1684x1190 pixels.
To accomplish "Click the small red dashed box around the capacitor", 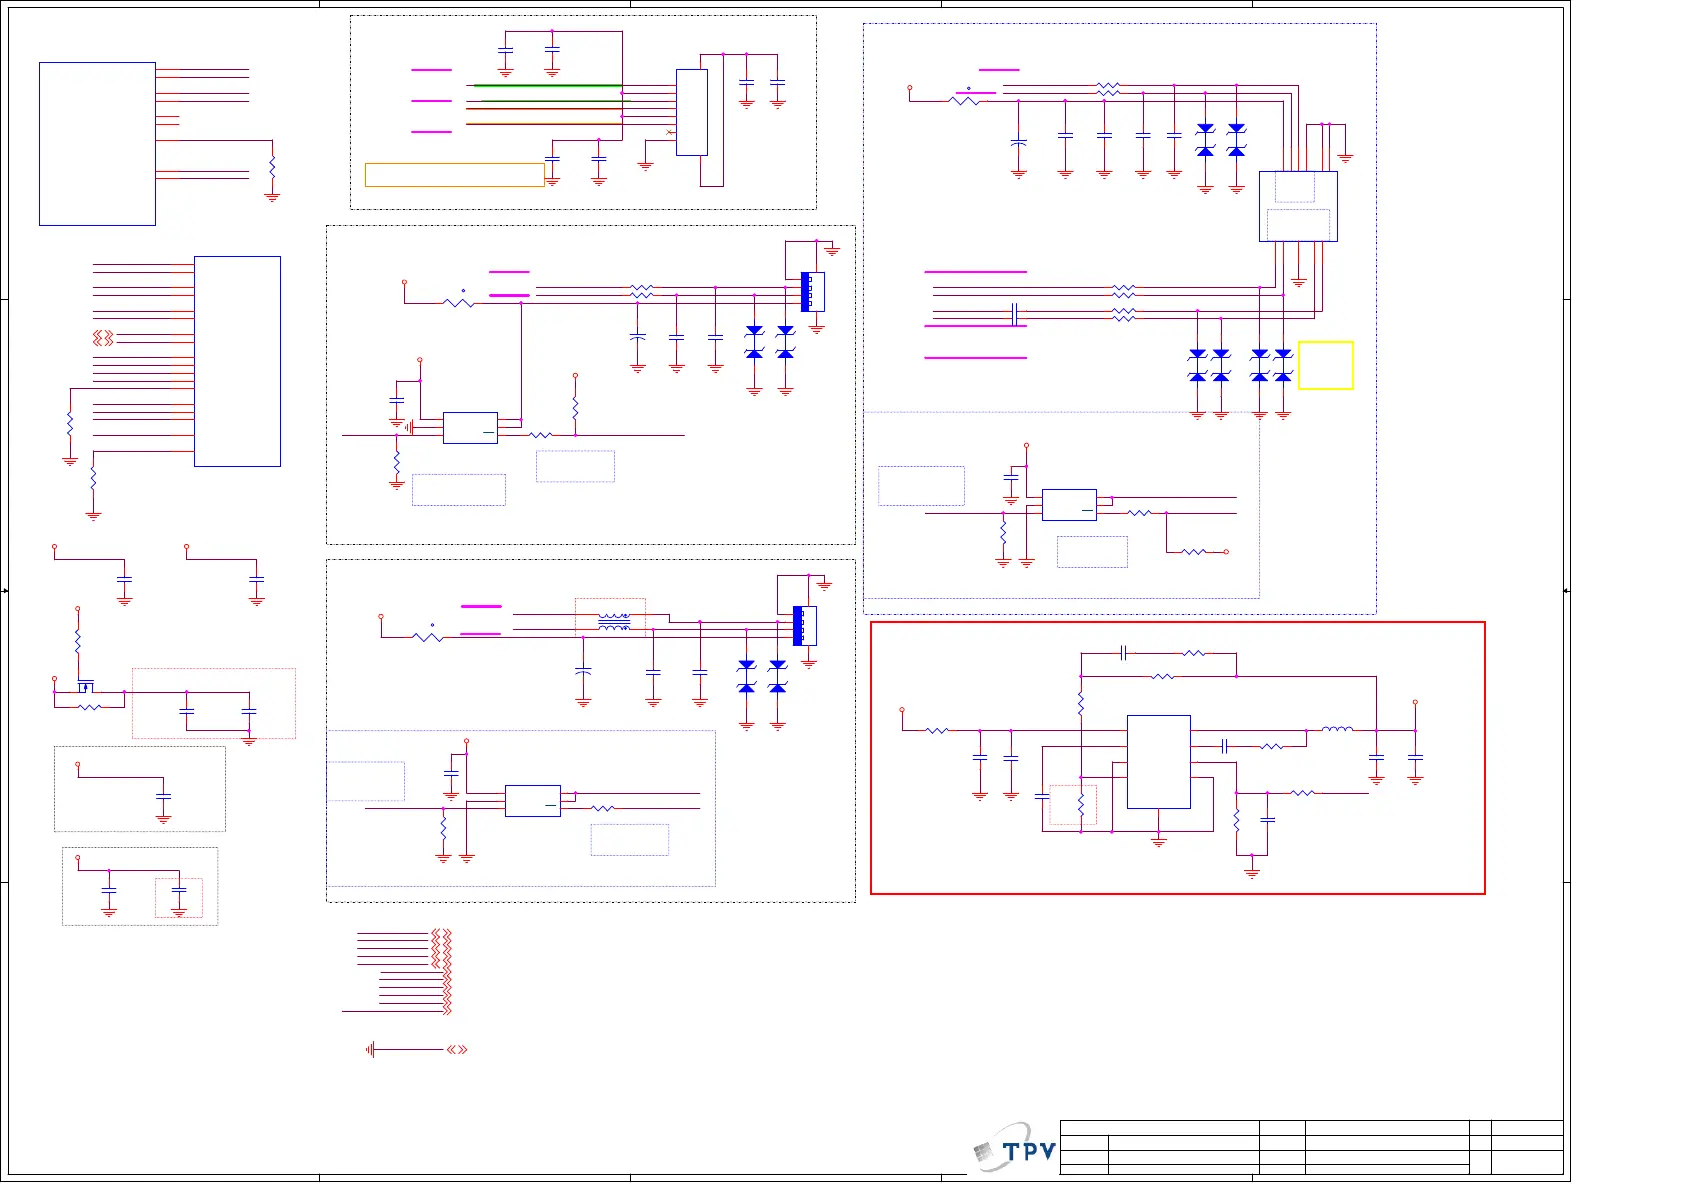I will (x=178, y=897).
